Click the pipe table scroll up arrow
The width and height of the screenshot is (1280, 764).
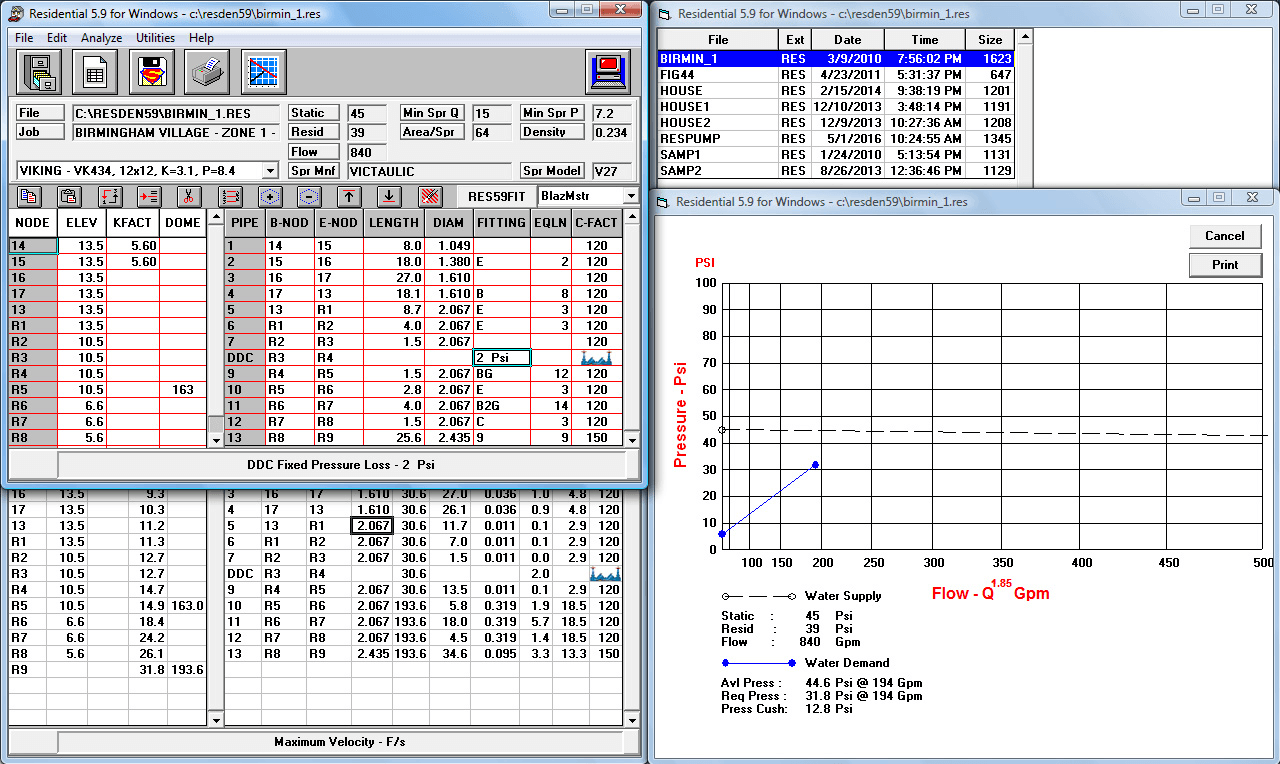(631, 219)
